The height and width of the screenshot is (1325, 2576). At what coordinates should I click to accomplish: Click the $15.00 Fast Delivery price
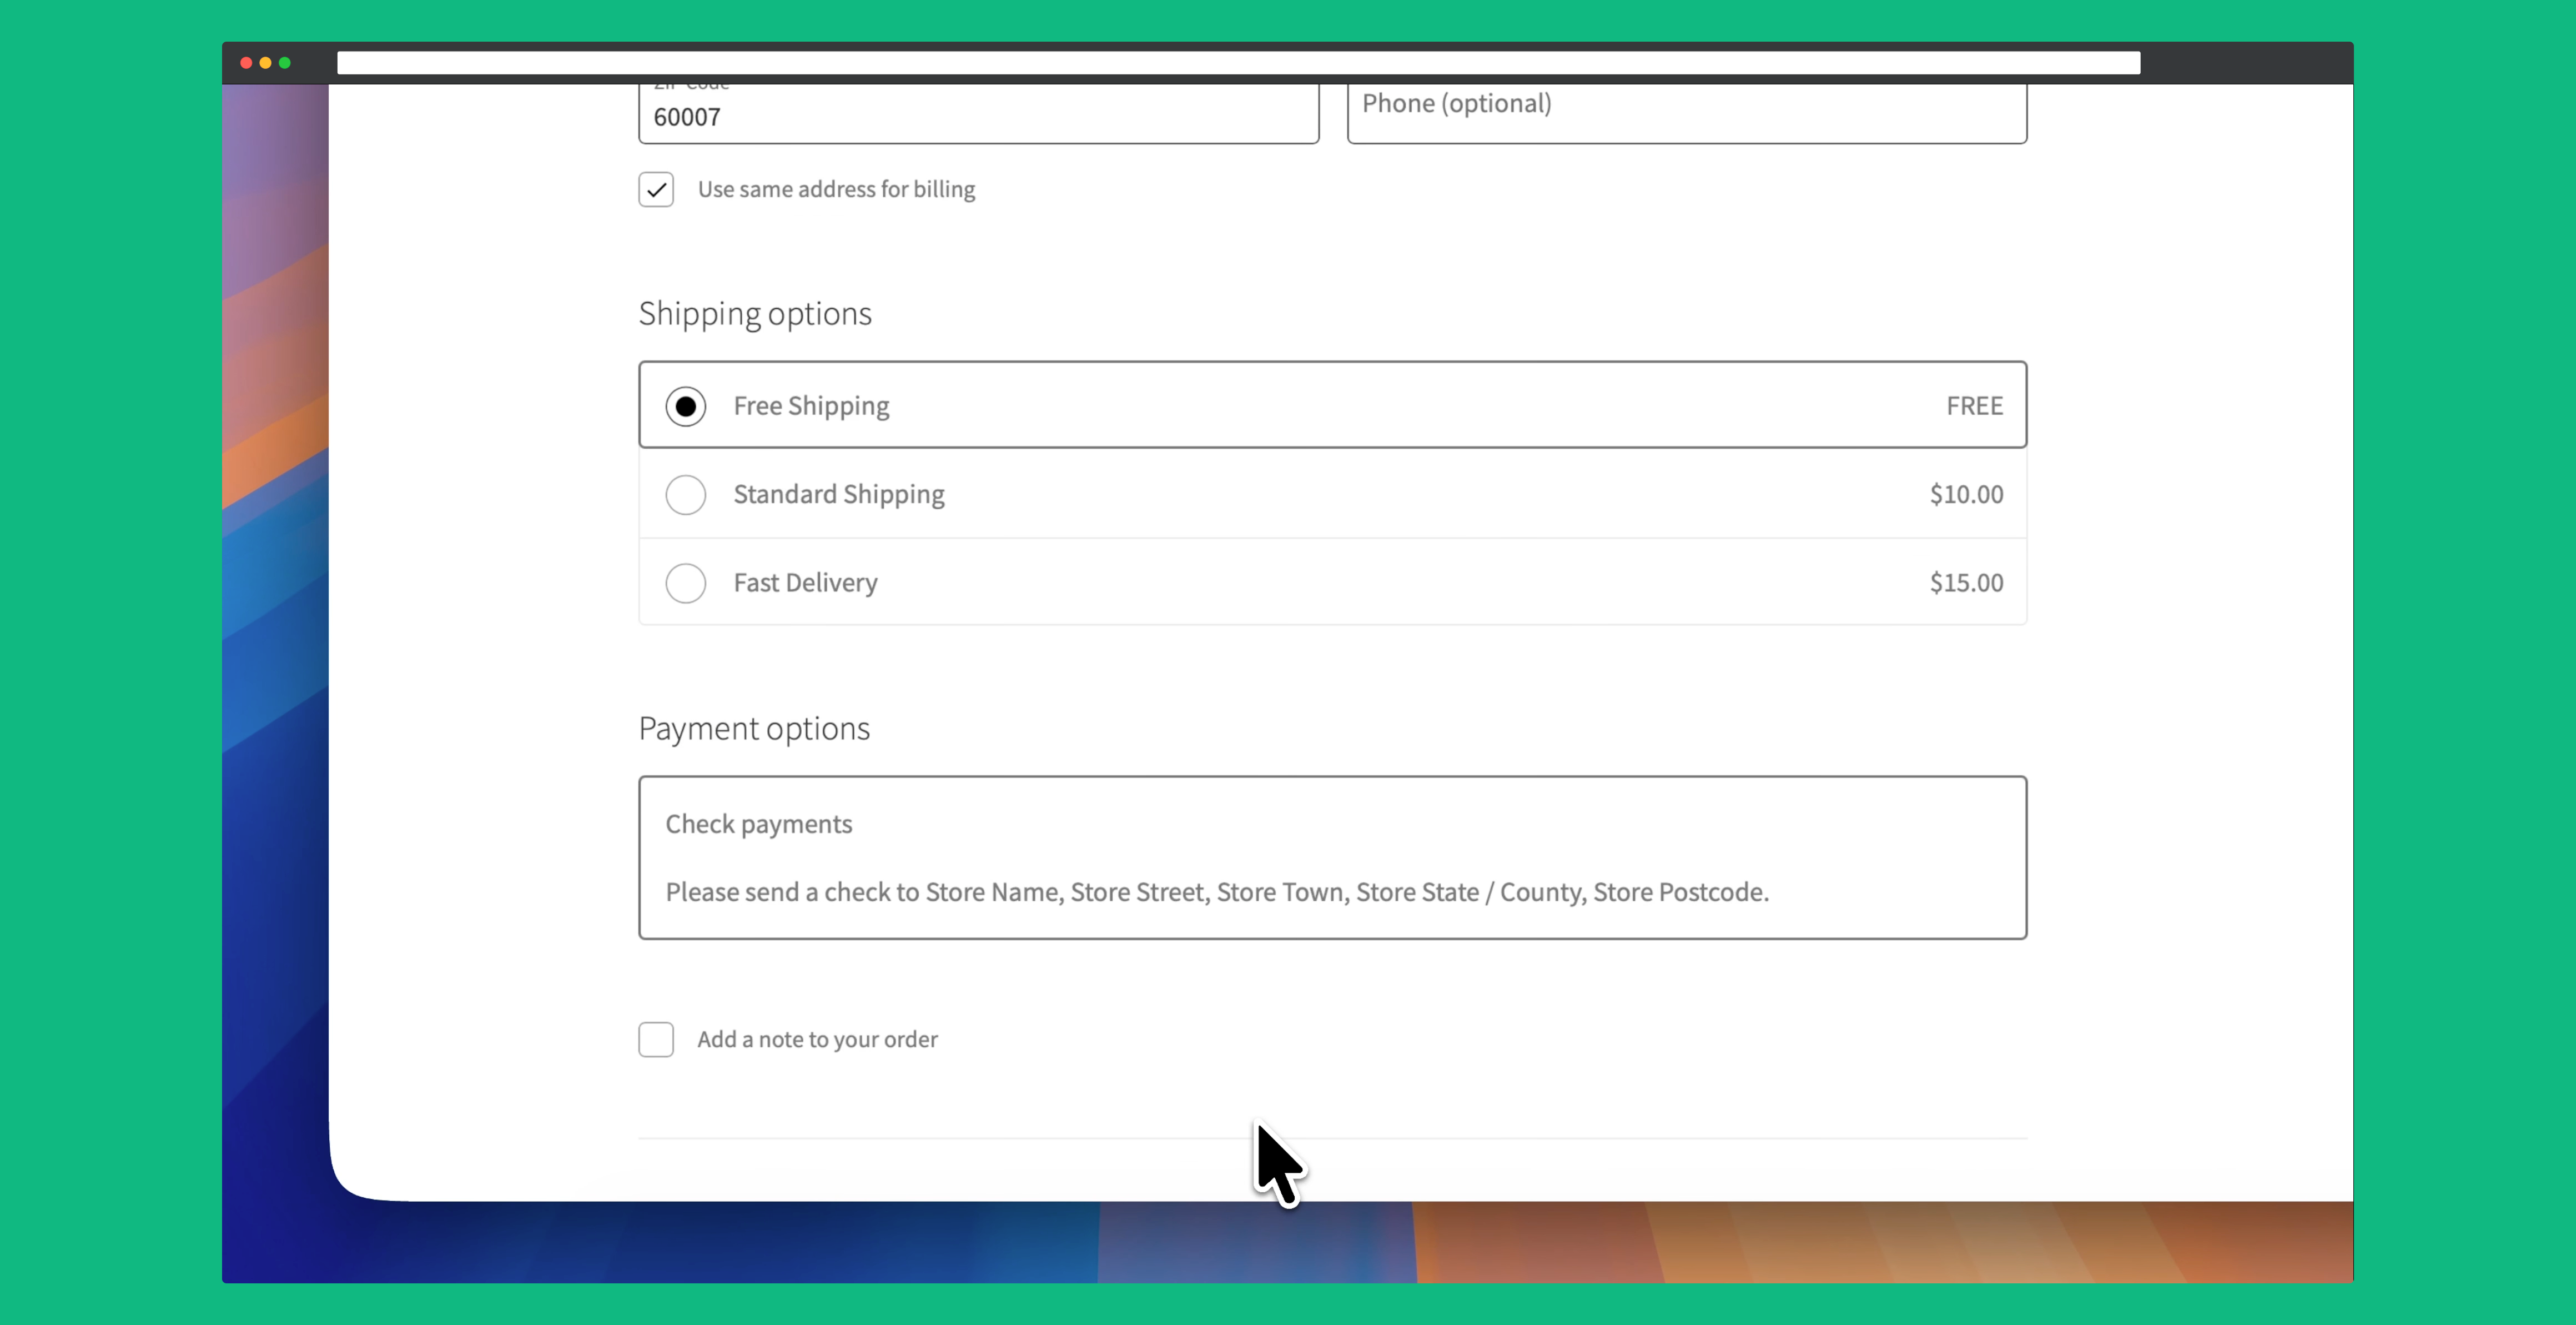click(x=1965, y=583)
